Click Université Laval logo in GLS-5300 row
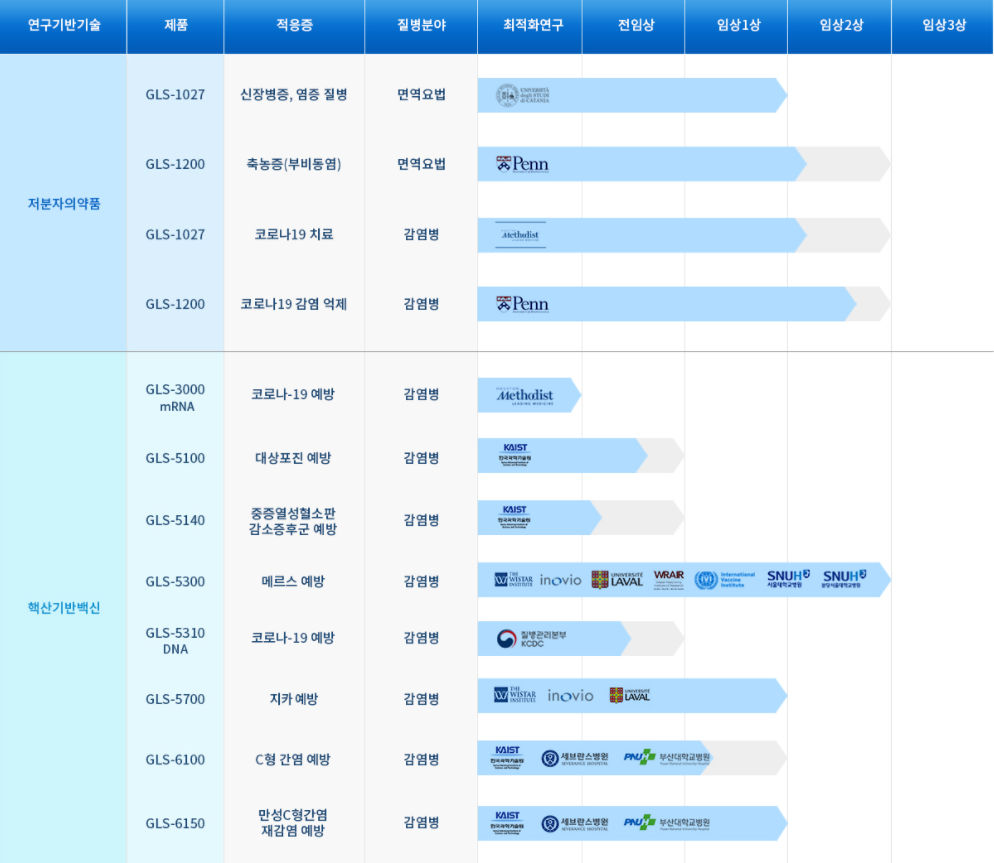994x863 pixels. (617, 580)
